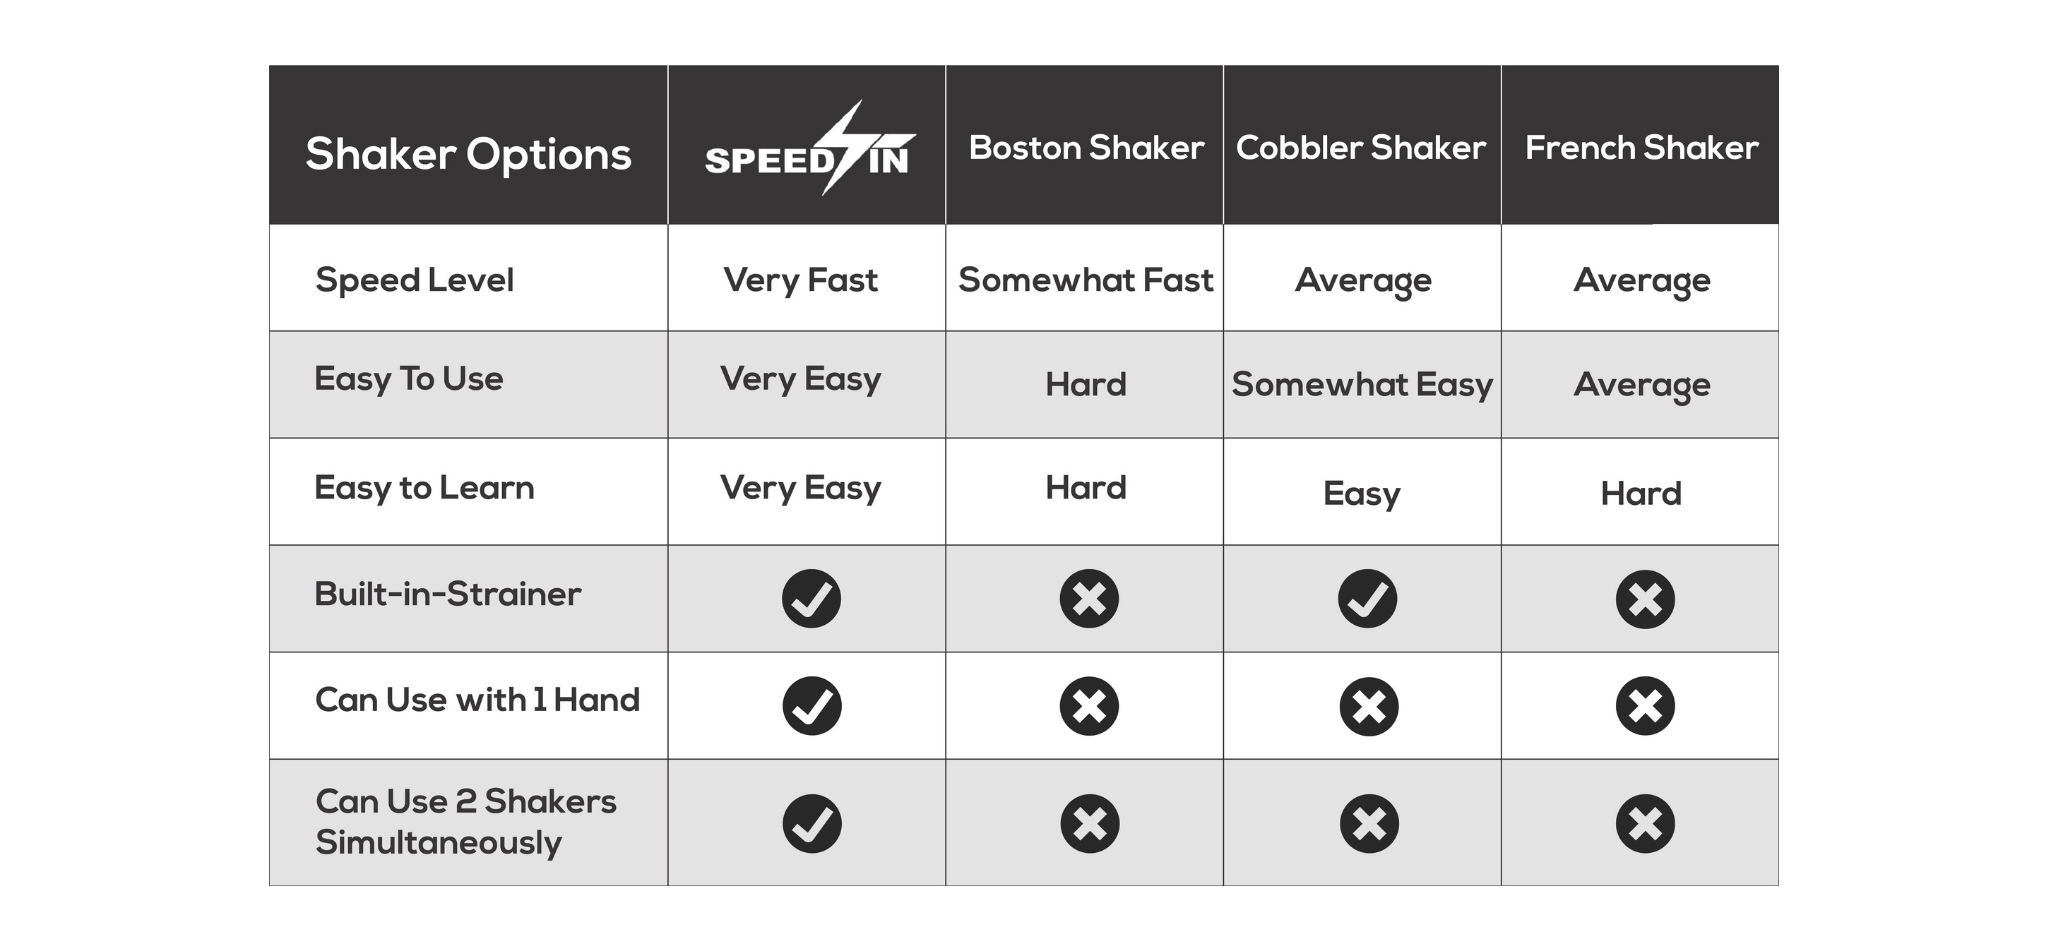This screenshot has height=950, width=2048.
Task: Click Speed In's two-shakers simultaneously checkmark
Action: tap(811, 824)
